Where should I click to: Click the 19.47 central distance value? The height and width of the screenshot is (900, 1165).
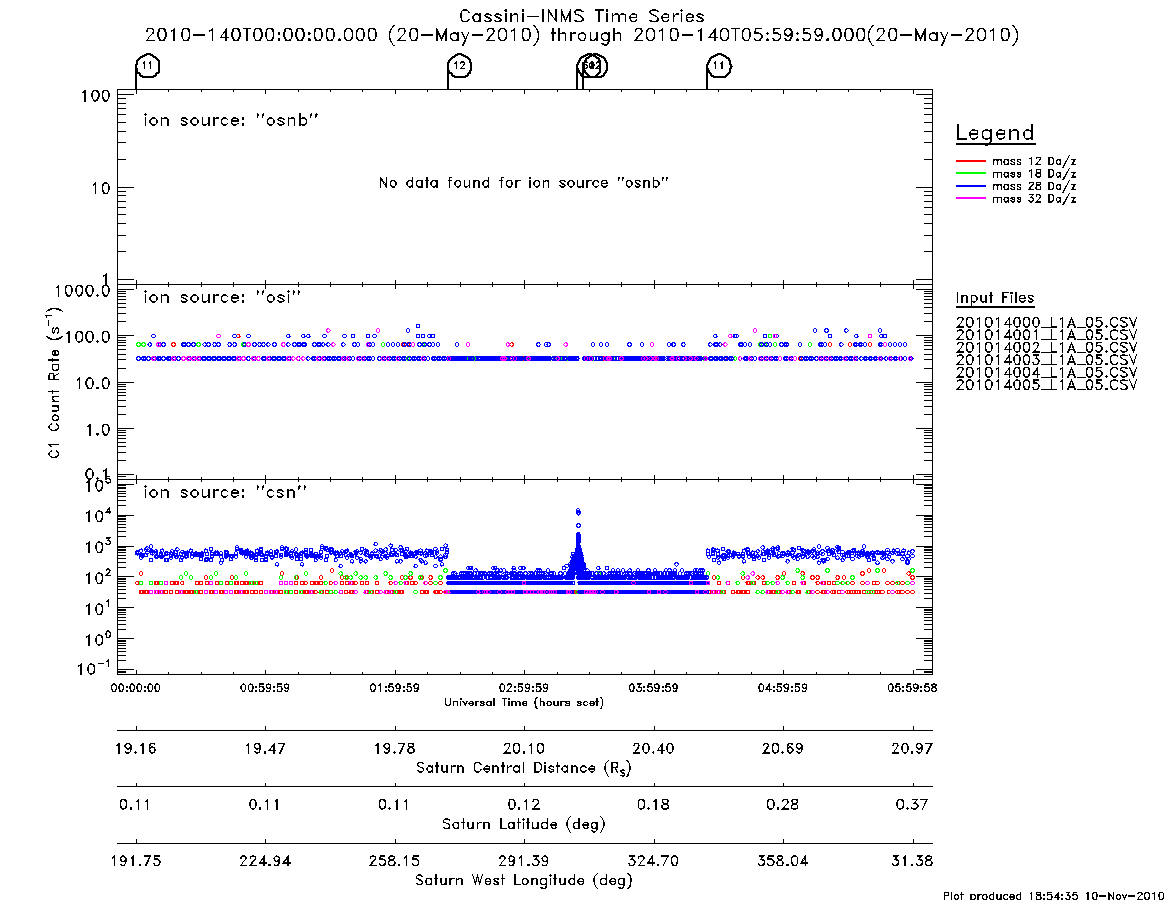[x=265, y=748]
